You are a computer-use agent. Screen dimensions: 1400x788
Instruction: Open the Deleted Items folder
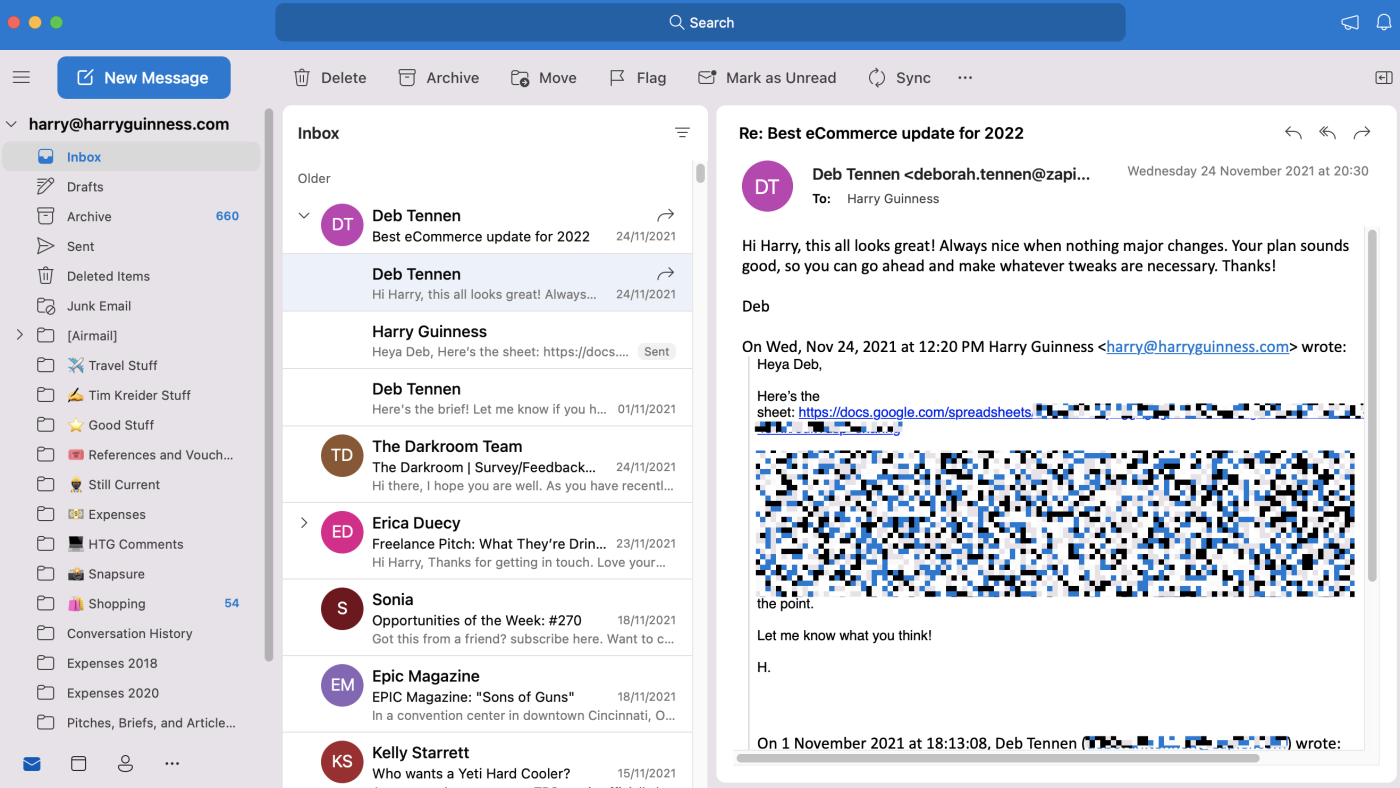(131, 276)
